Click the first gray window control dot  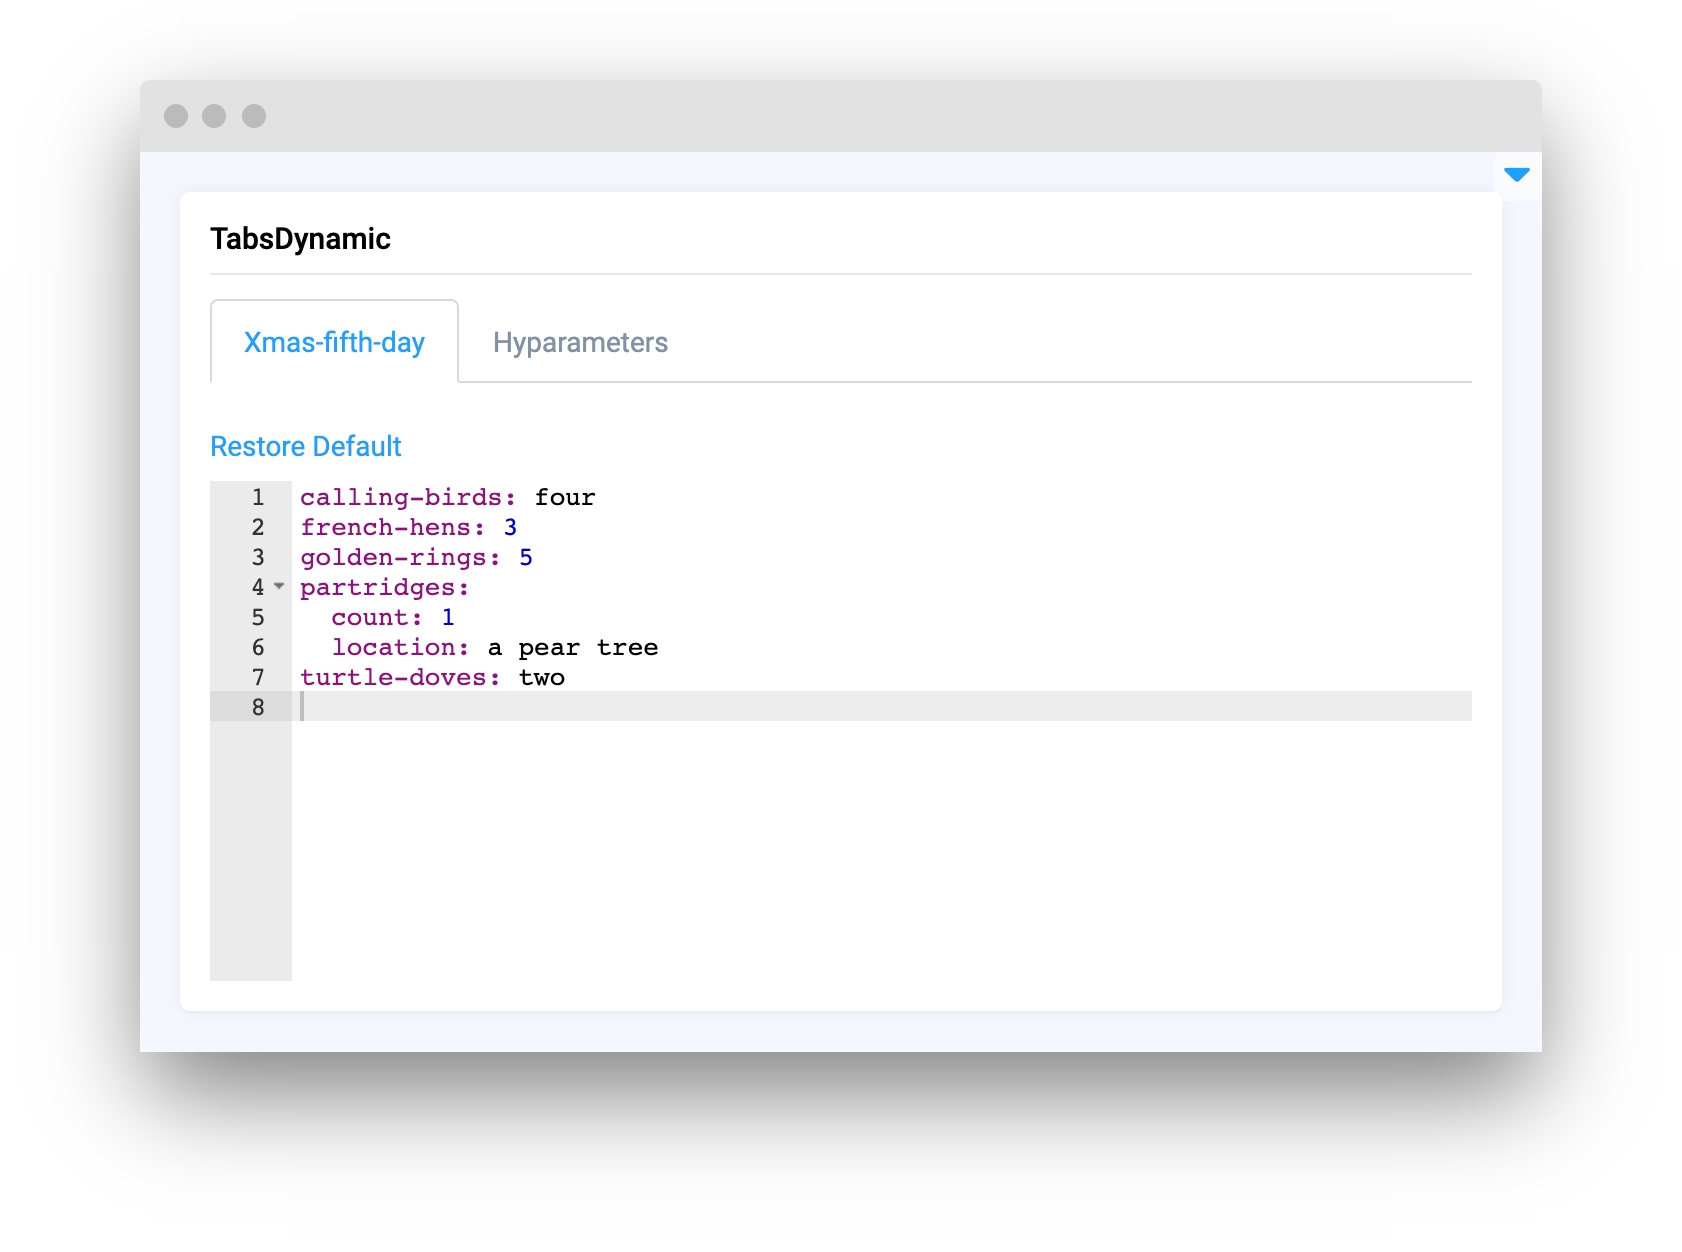pos(176,116)
